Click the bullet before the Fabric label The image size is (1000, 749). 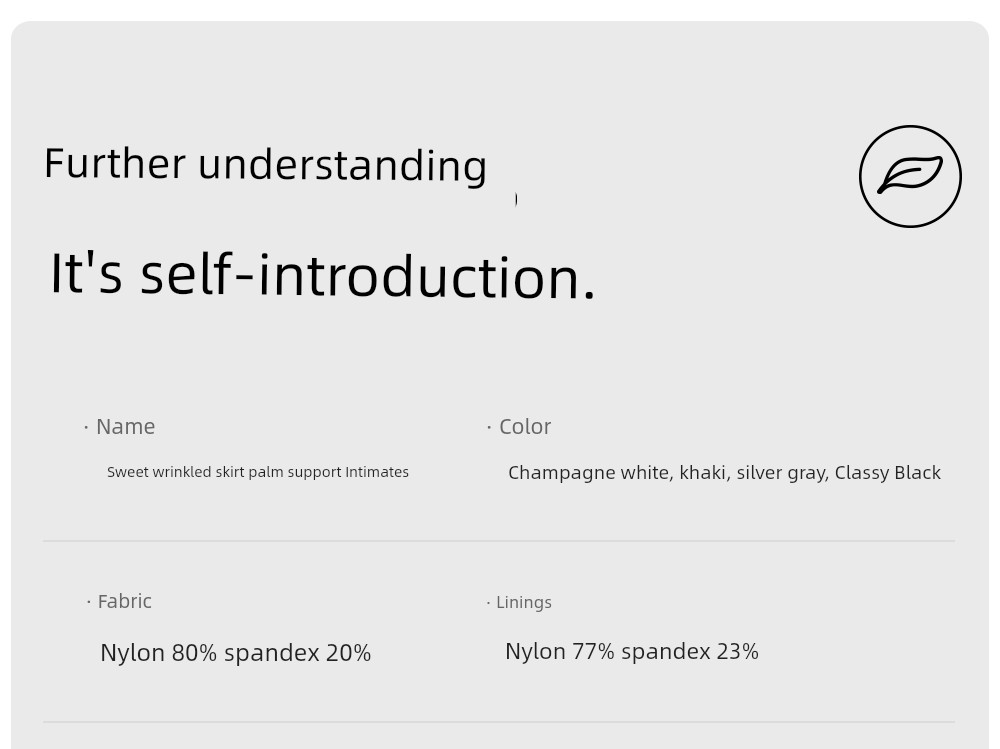pyautogui.click(x=89, y=602)
